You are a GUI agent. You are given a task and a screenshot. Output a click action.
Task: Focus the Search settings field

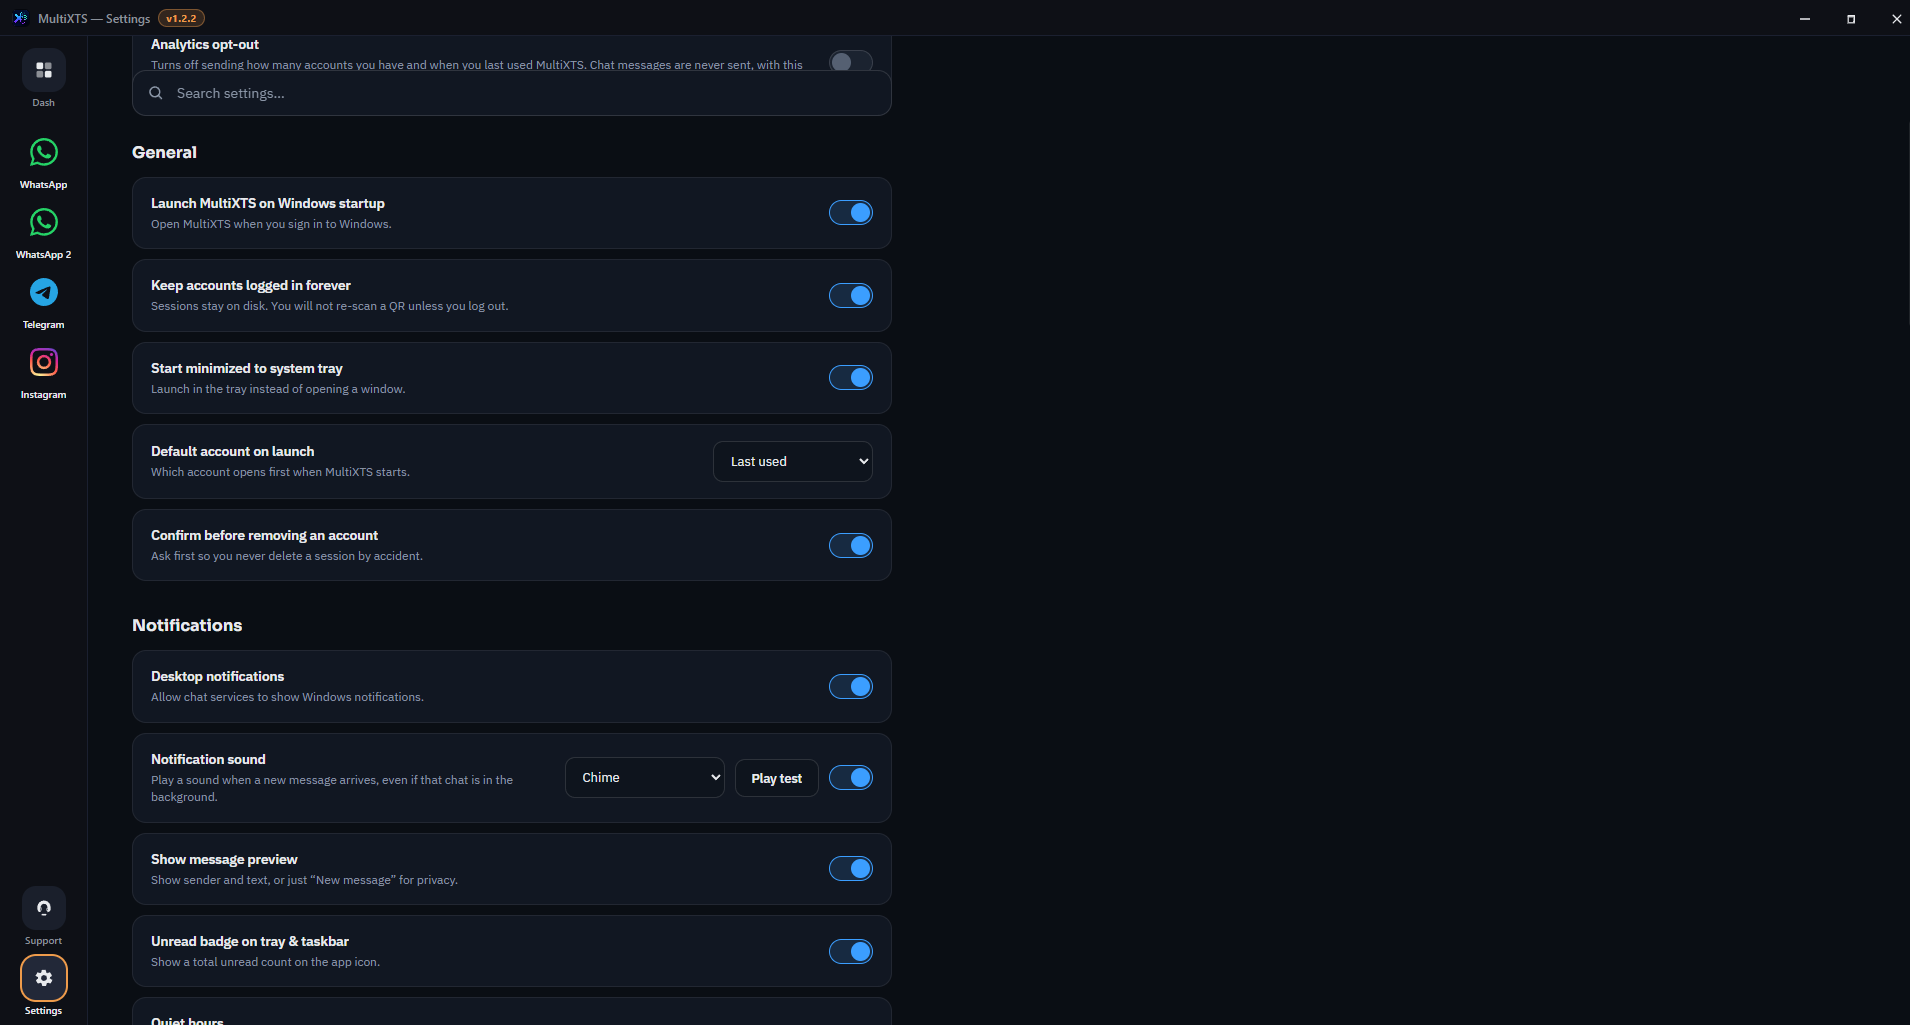coord(512,93)
